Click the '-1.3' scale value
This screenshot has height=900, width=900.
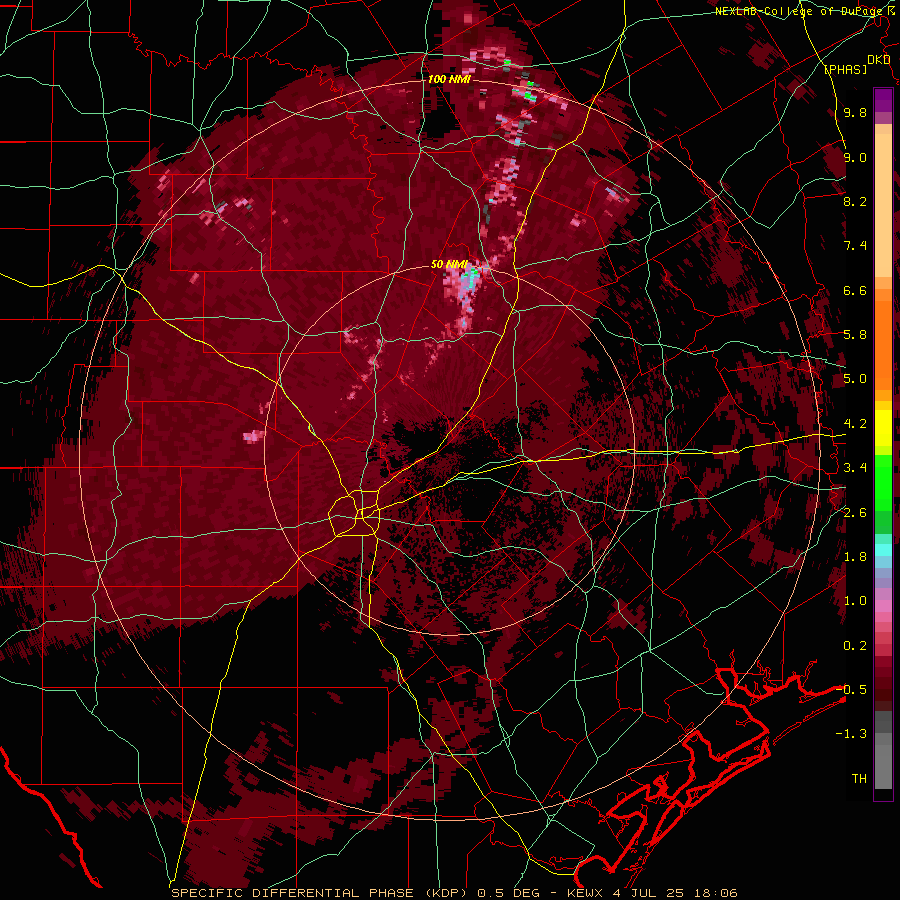pyautogui.click(x=851, y=734)
